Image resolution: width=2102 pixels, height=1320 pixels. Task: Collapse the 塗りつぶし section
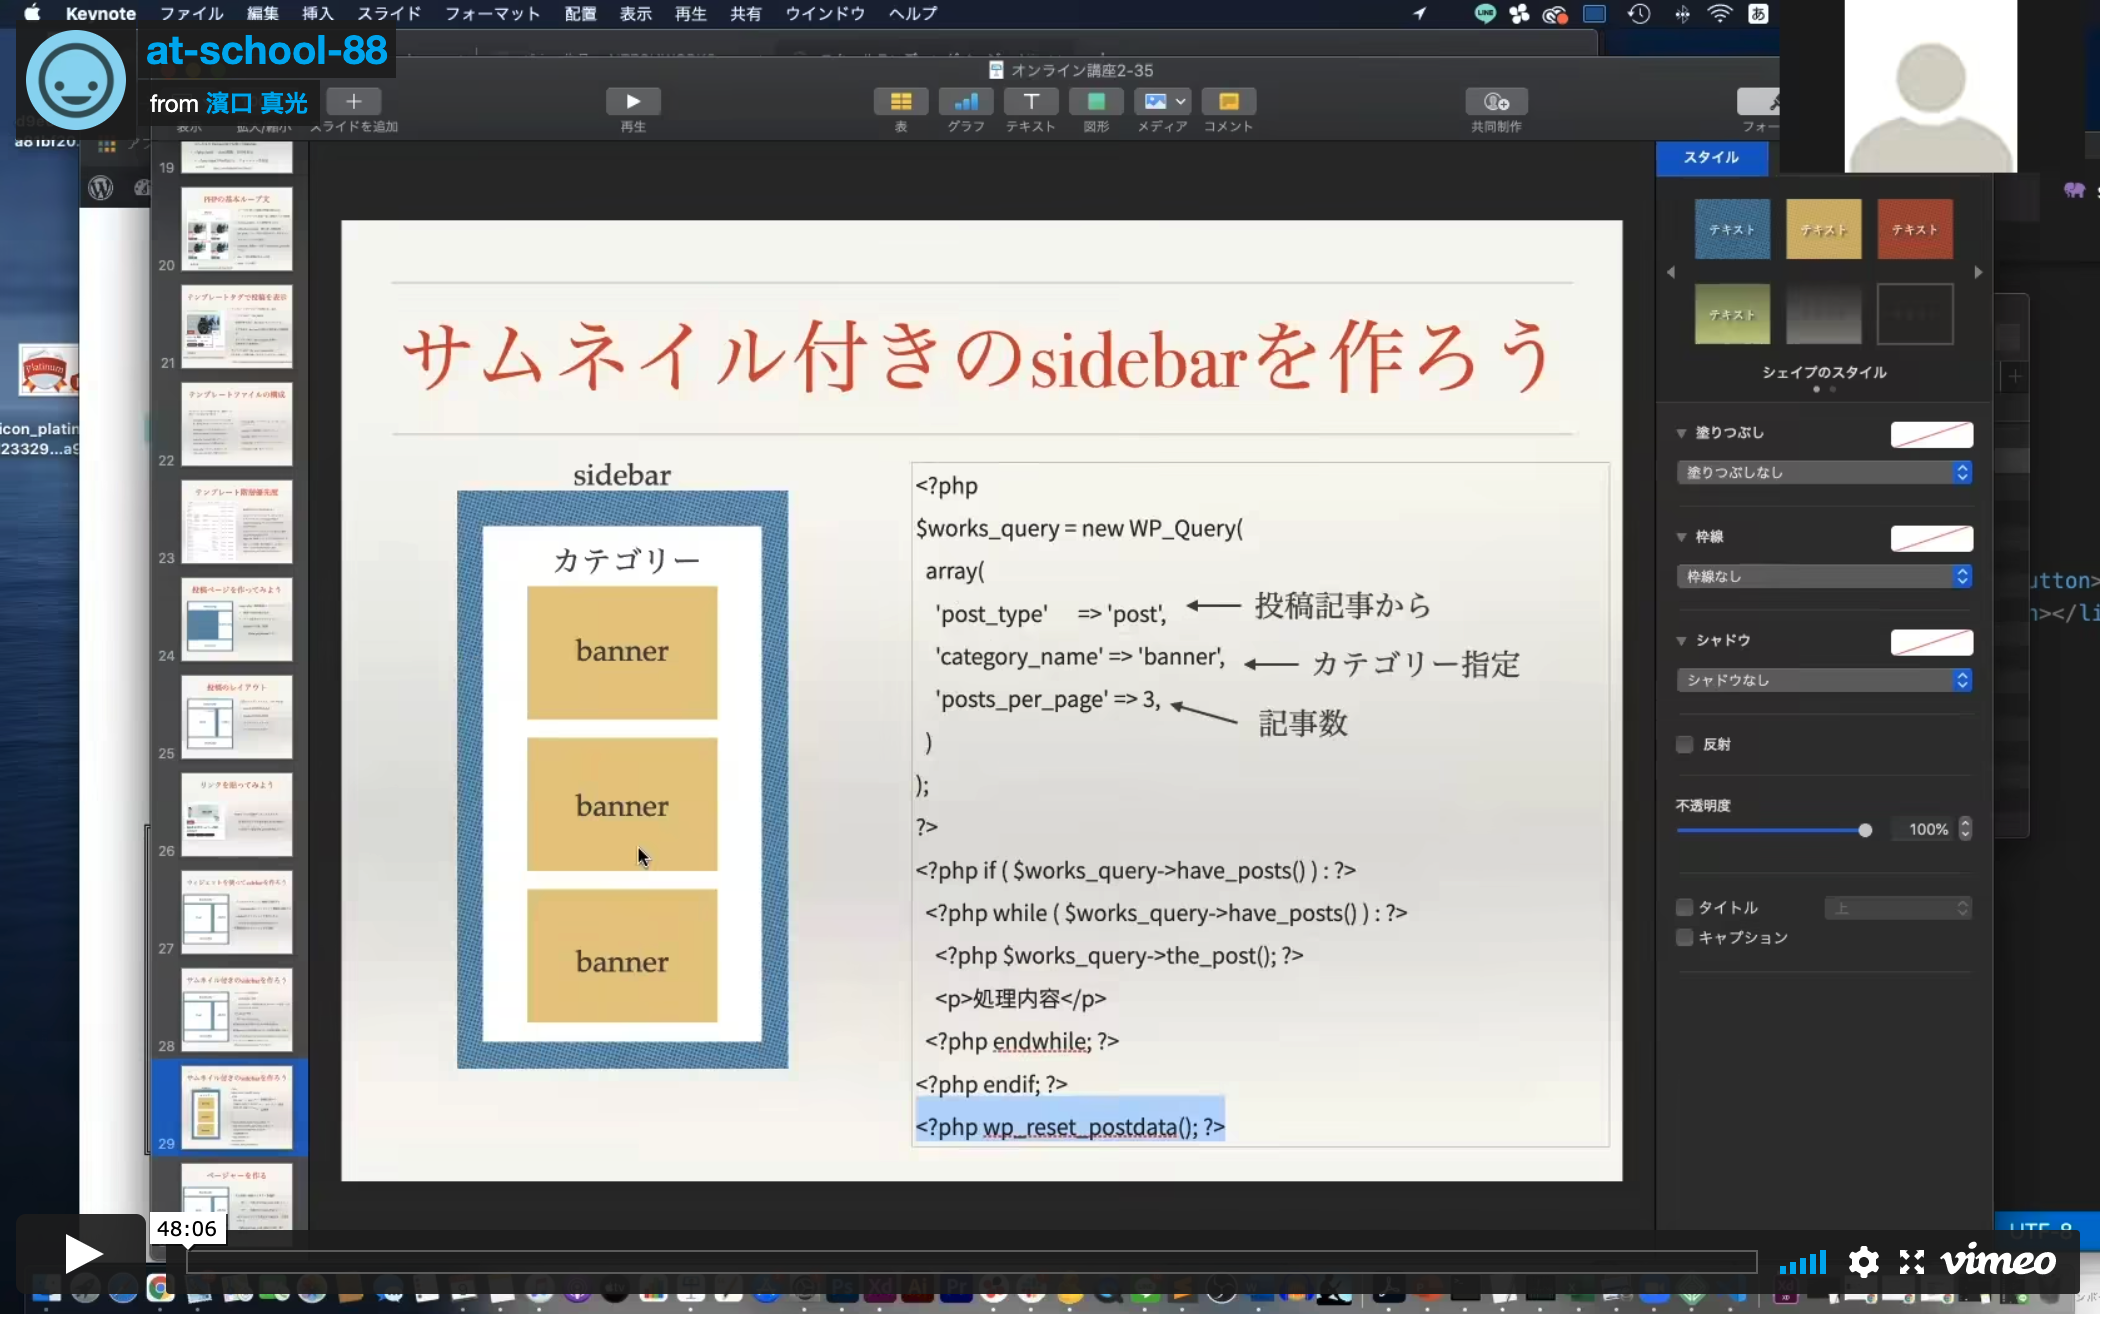click(x=1682, y=433)
